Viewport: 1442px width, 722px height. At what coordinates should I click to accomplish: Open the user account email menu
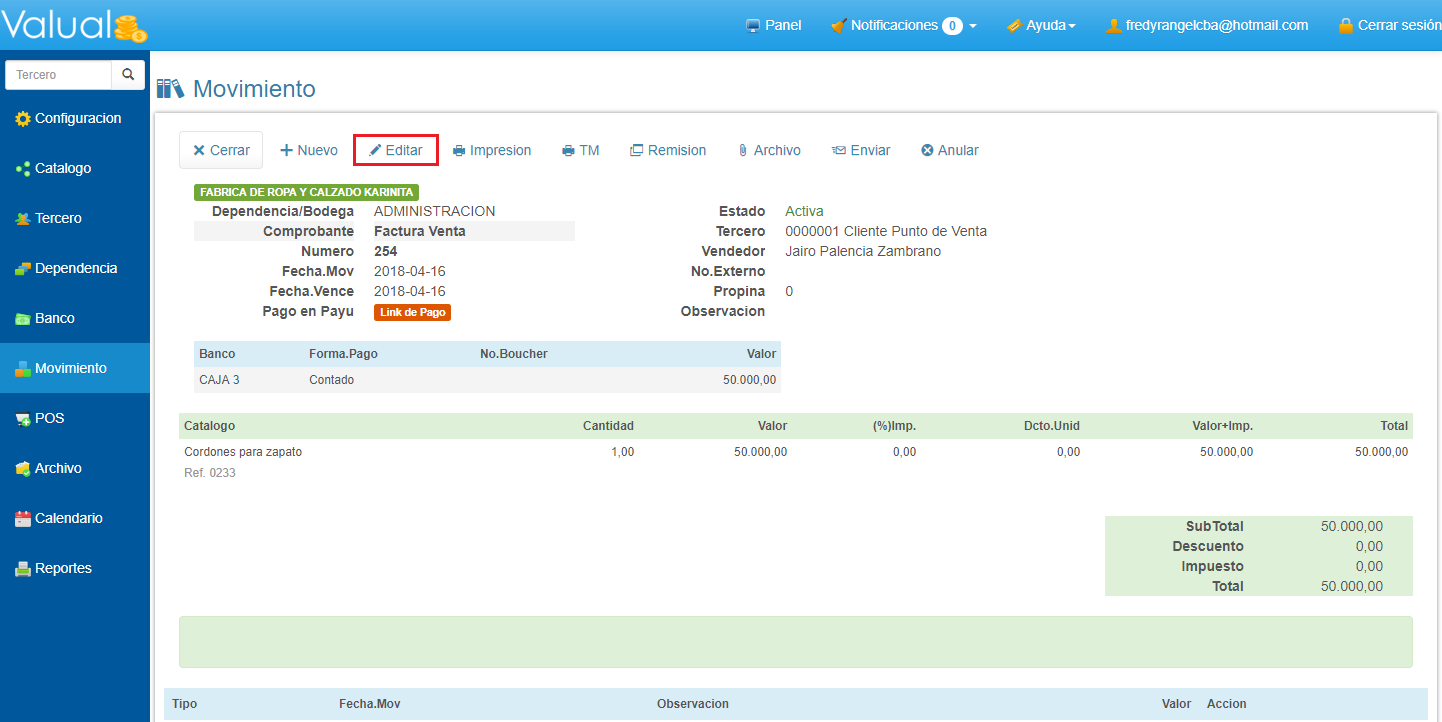[x=1206, y=25]
